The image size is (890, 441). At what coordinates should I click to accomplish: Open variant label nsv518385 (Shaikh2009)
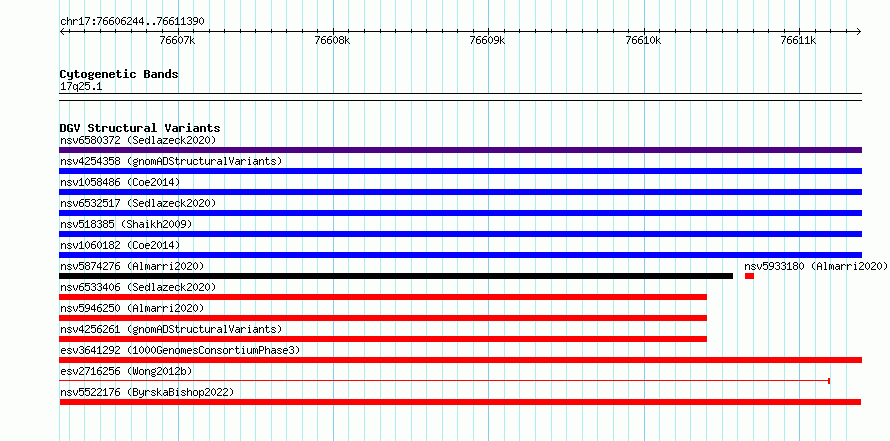click(x=126, y=224)
